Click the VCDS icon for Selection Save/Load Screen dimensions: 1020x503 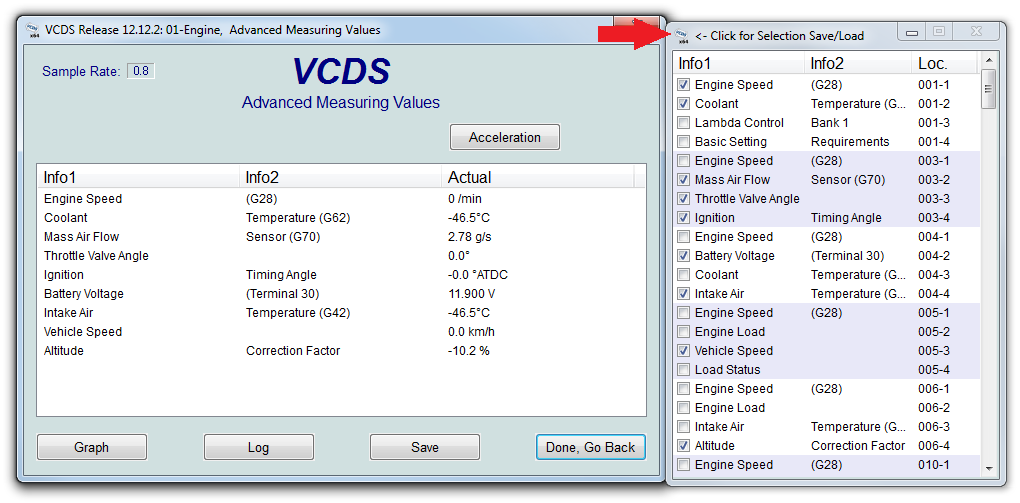683,36
